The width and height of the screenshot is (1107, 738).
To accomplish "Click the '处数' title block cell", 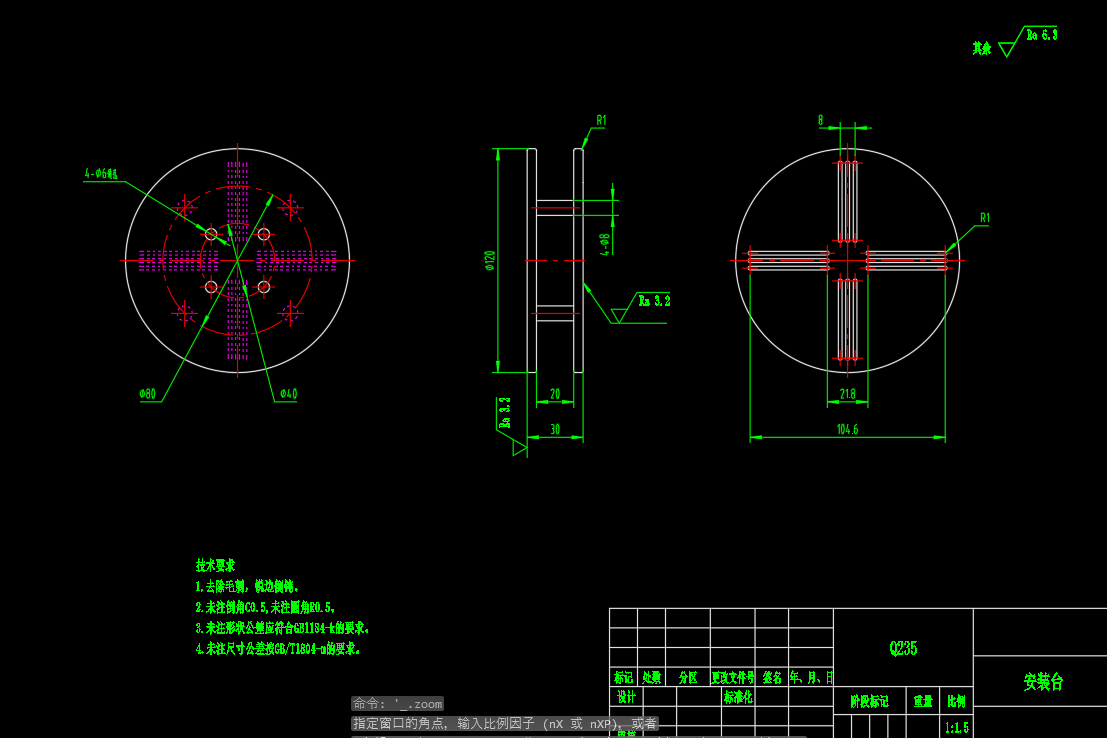I will coord(652,678).
